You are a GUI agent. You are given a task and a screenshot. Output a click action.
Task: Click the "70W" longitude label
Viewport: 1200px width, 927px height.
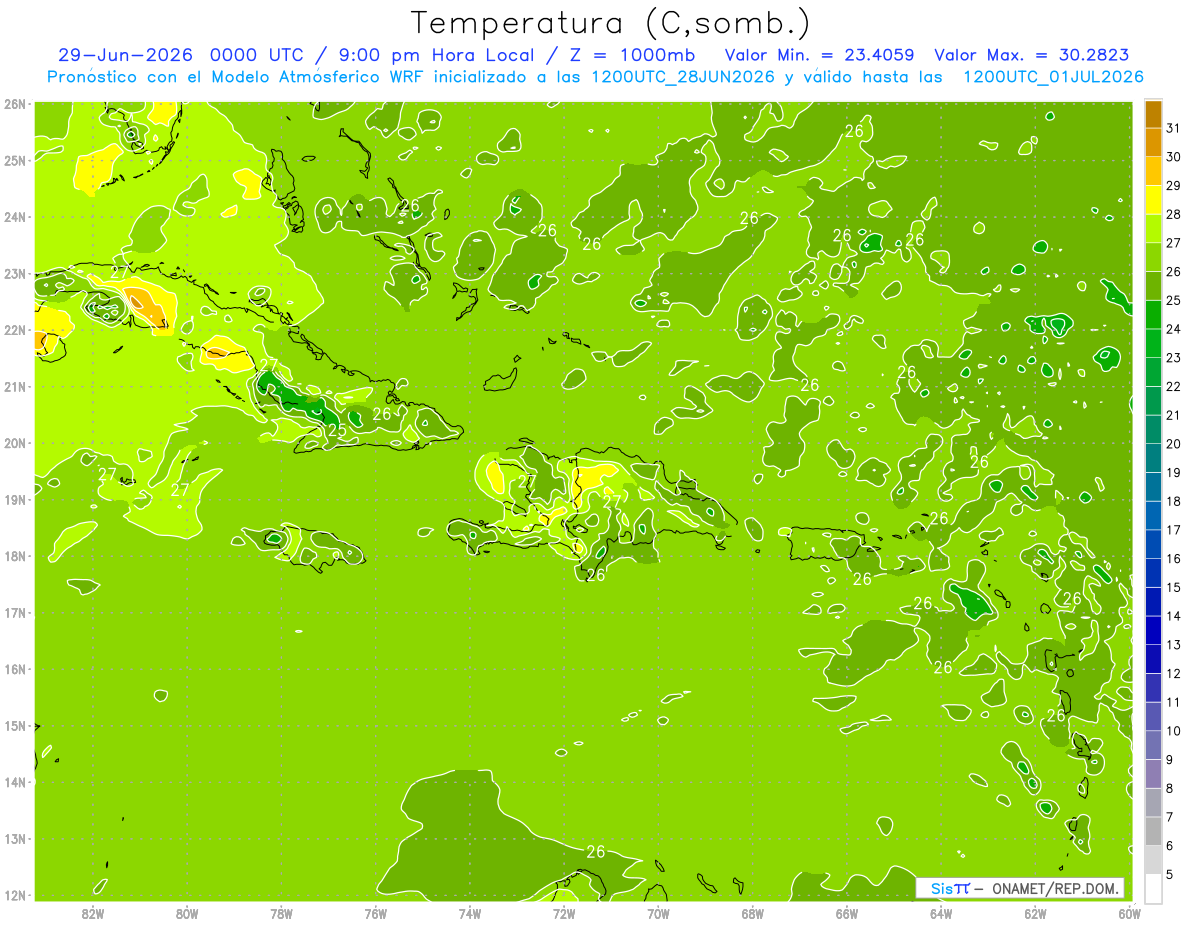click(658, 912)
